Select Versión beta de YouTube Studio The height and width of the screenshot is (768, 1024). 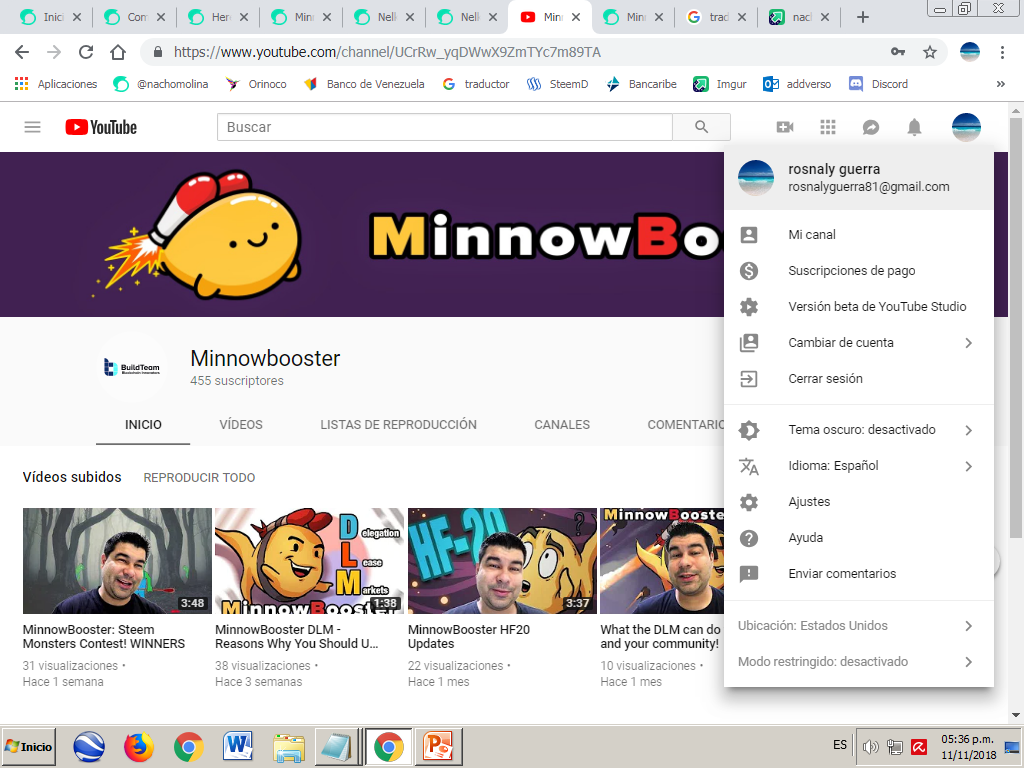859,306
